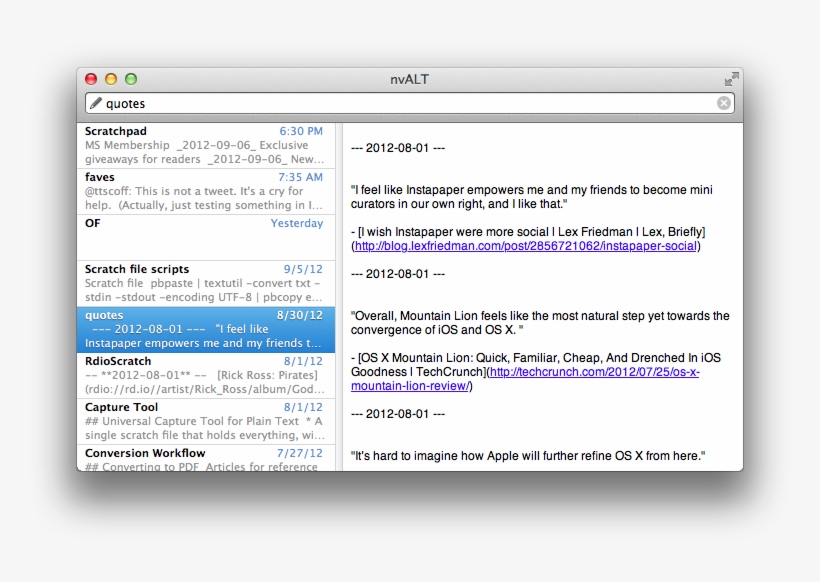
Task: Open the blog.lexfriedman.com Instapaper link
Action: click(526, 246)
